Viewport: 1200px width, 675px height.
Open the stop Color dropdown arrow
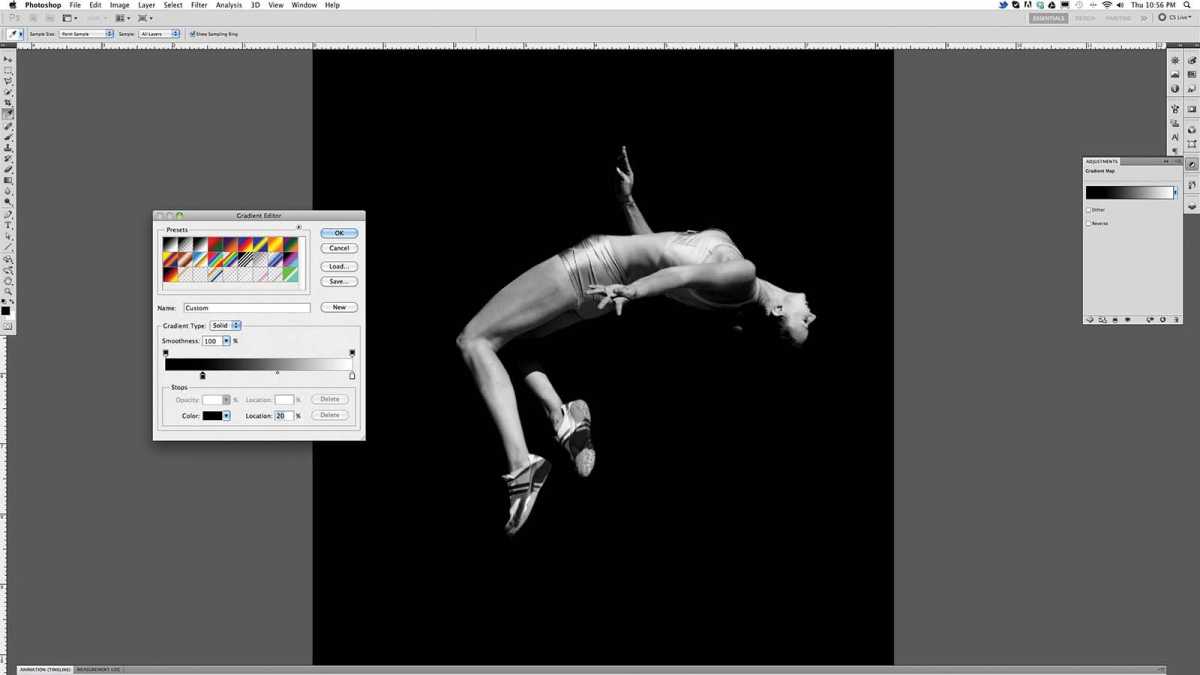coord(226,415)
